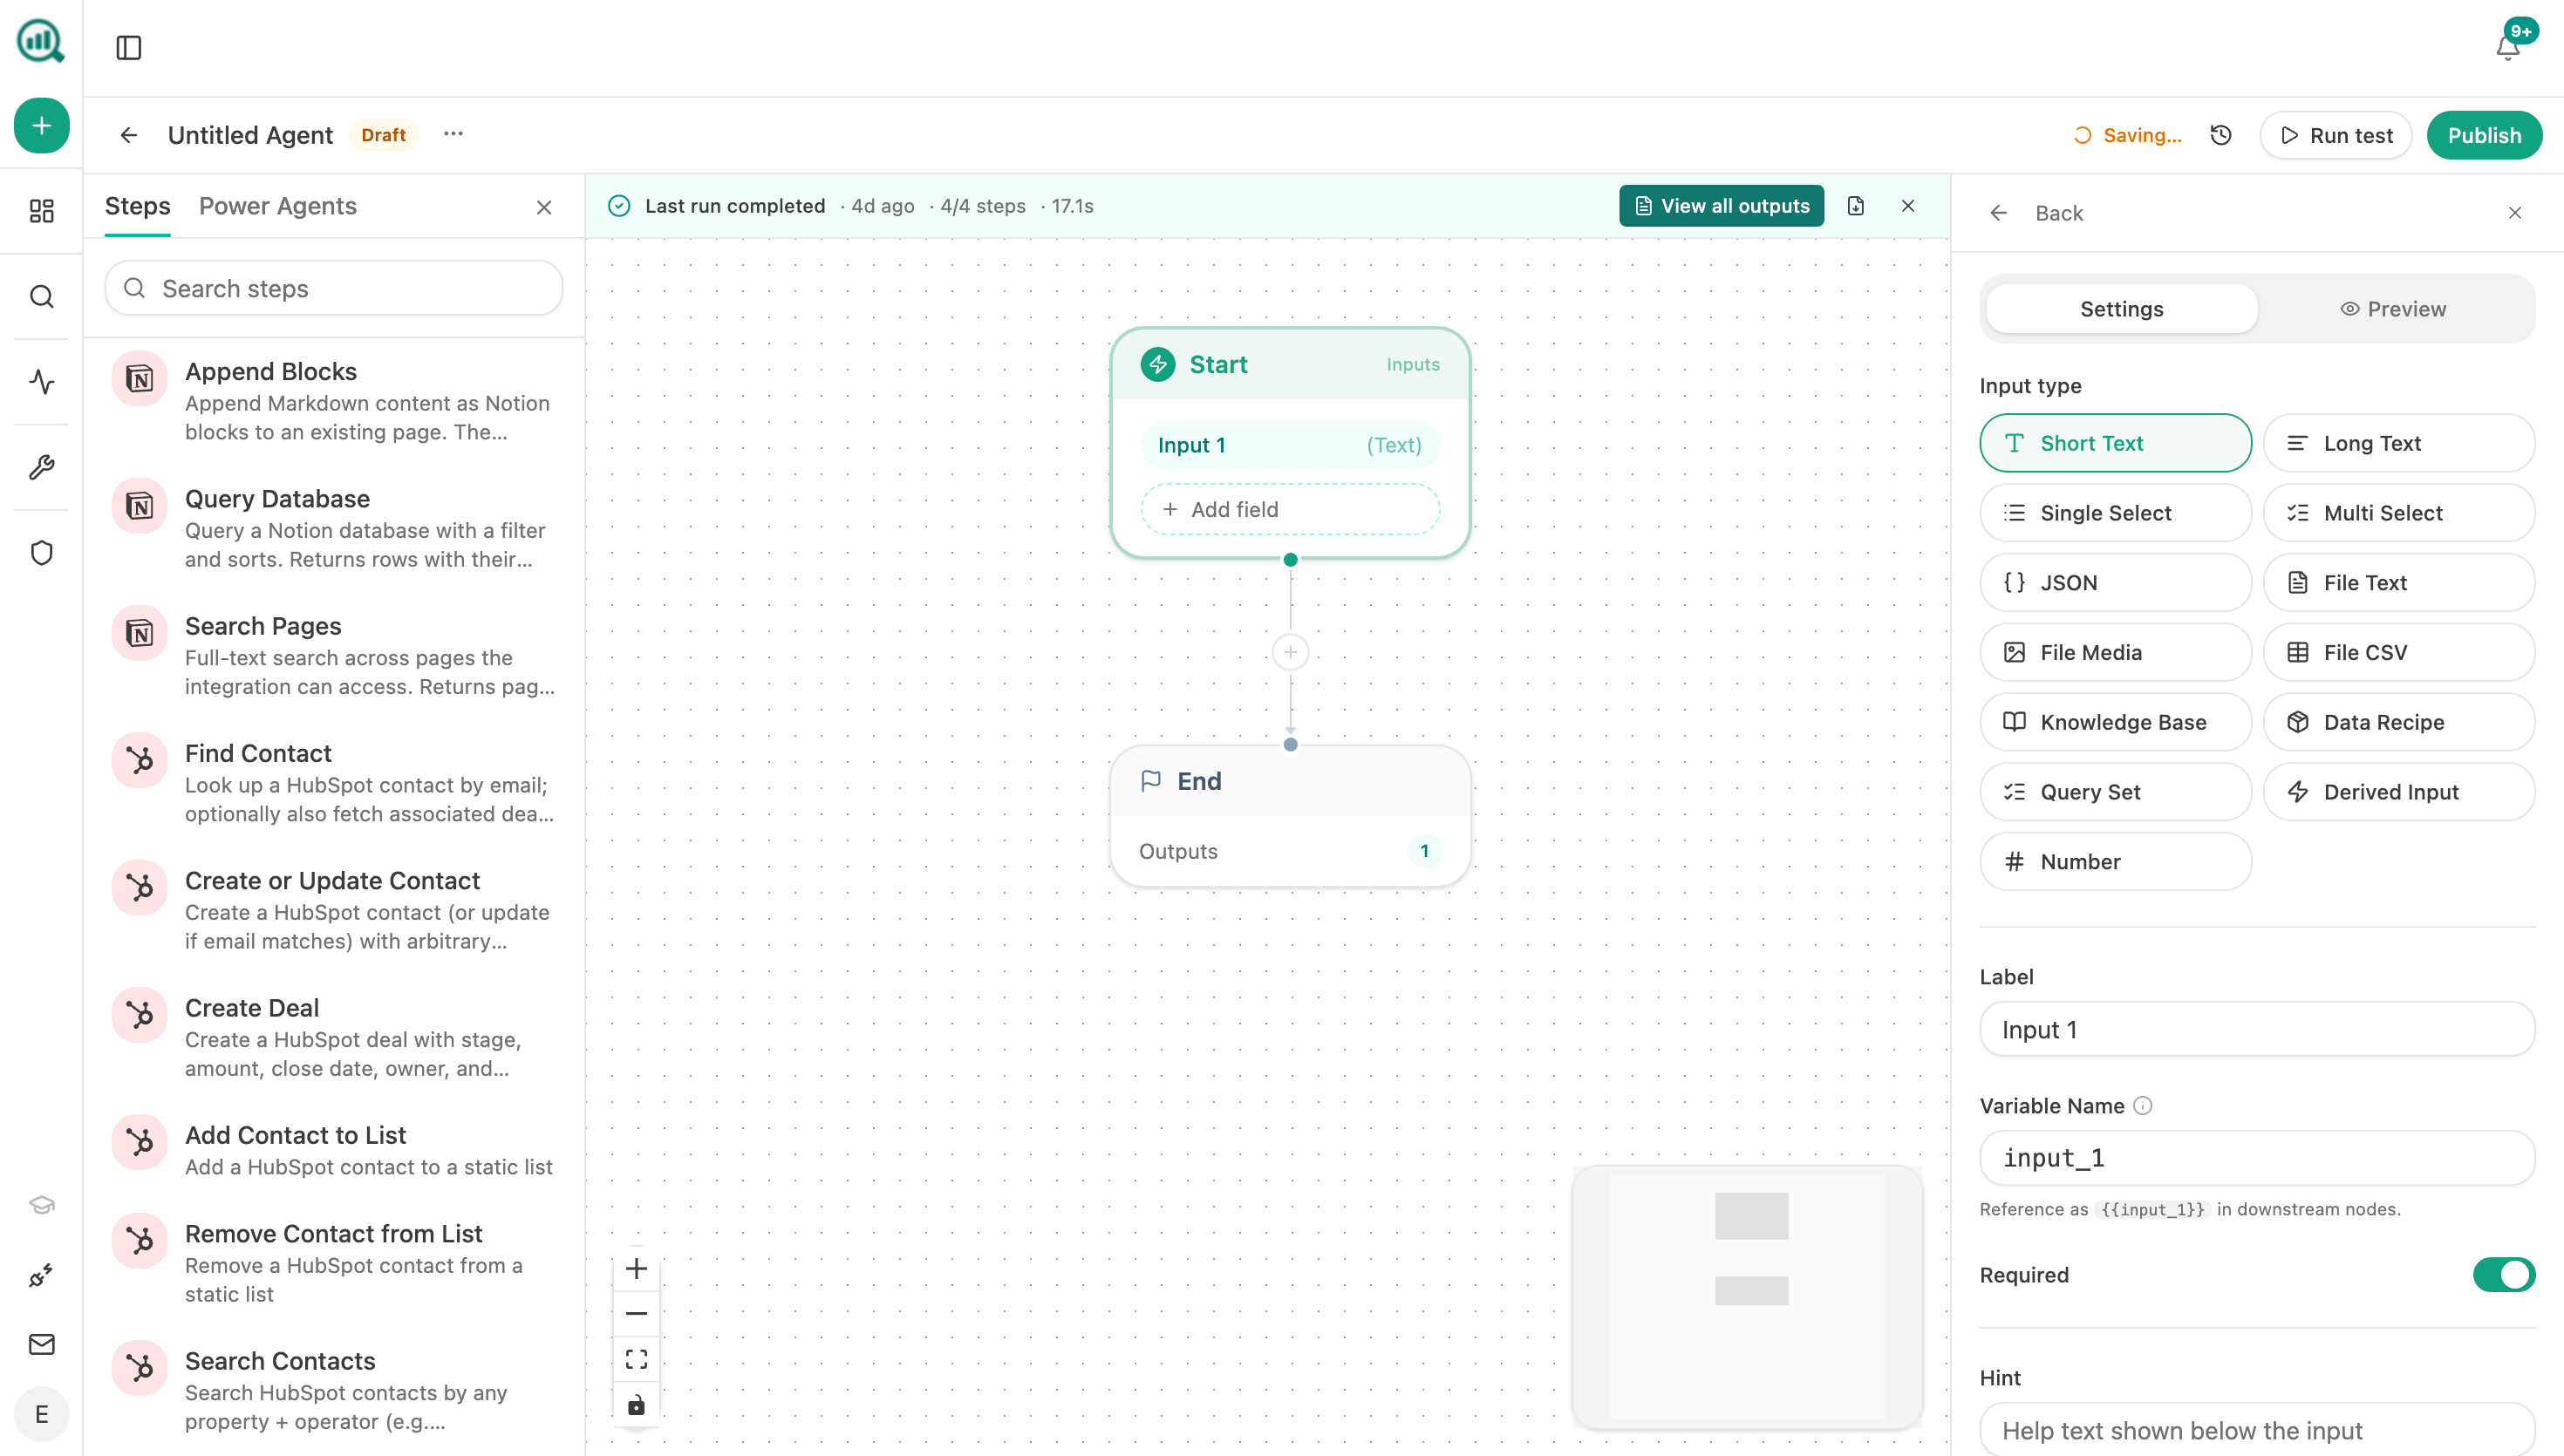The width and height of the screenshot is (2564, 1456).
Task: Open the shield icon in left rail
Action: click(x=41, y=553)
